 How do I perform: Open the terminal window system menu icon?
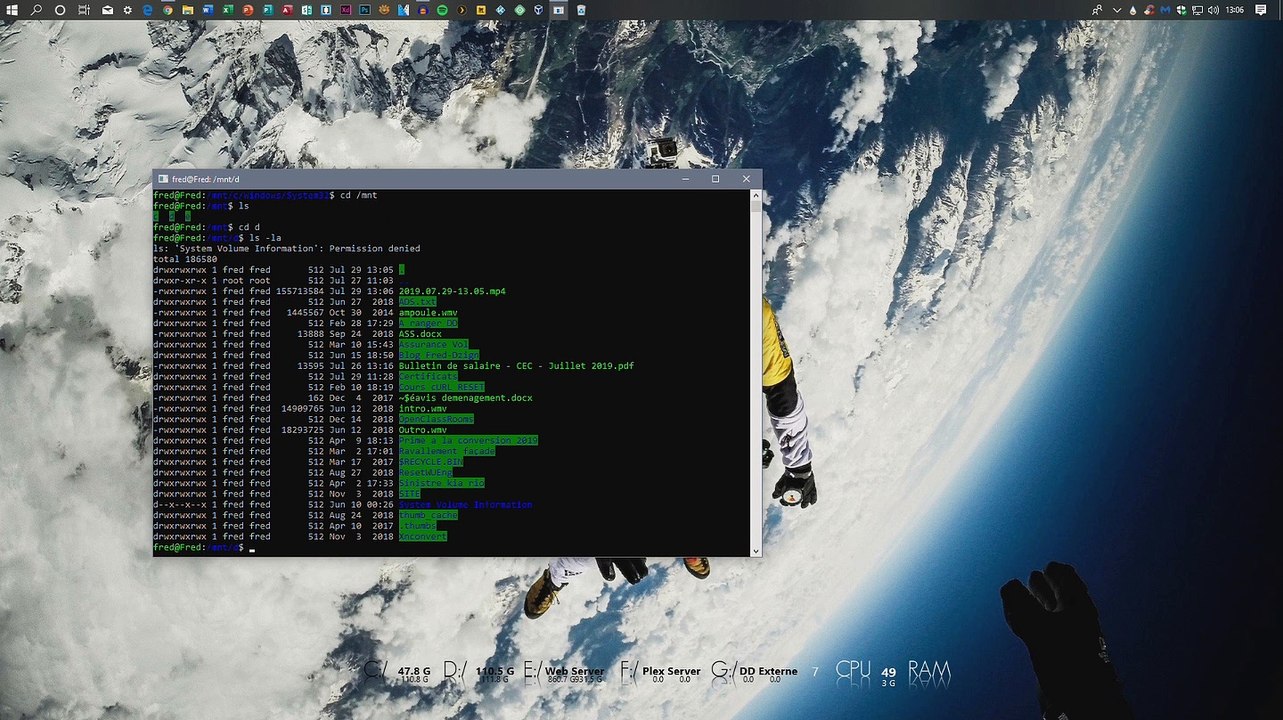(163, 179)
